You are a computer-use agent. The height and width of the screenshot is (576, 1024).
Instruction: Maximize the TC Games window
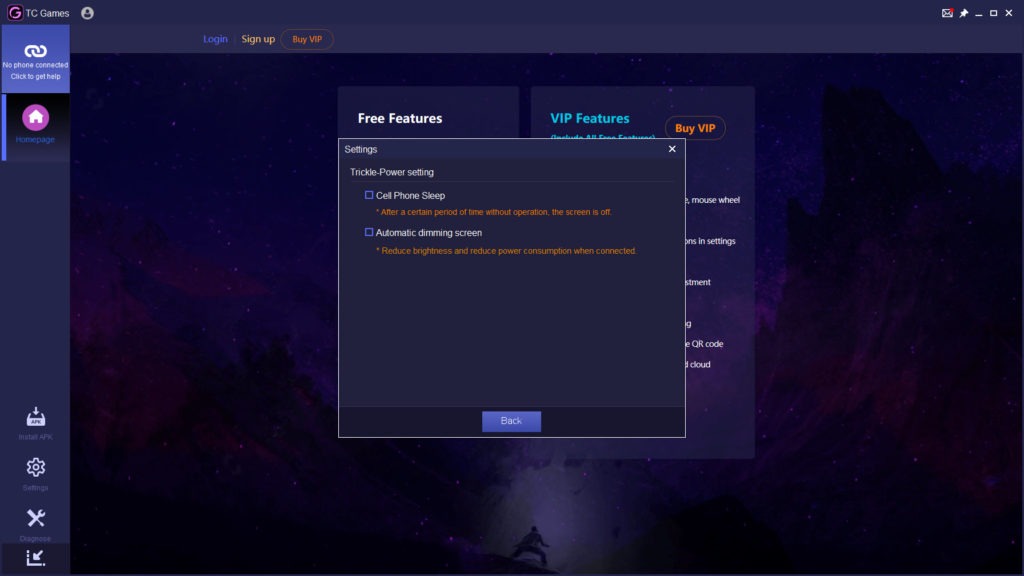coord(993,13)
